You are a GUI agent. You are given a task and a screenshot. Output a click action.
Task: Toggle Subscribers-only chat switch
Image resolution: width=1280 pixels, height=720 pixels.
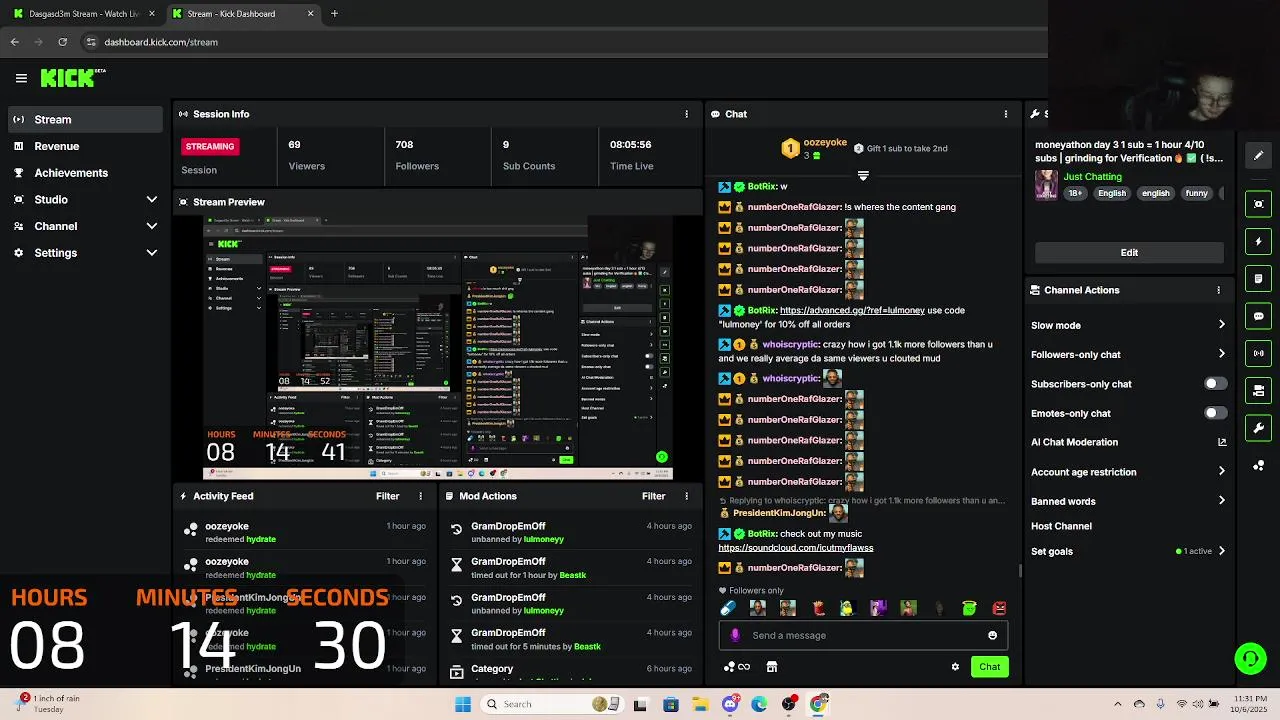(x=1215, y=384)
